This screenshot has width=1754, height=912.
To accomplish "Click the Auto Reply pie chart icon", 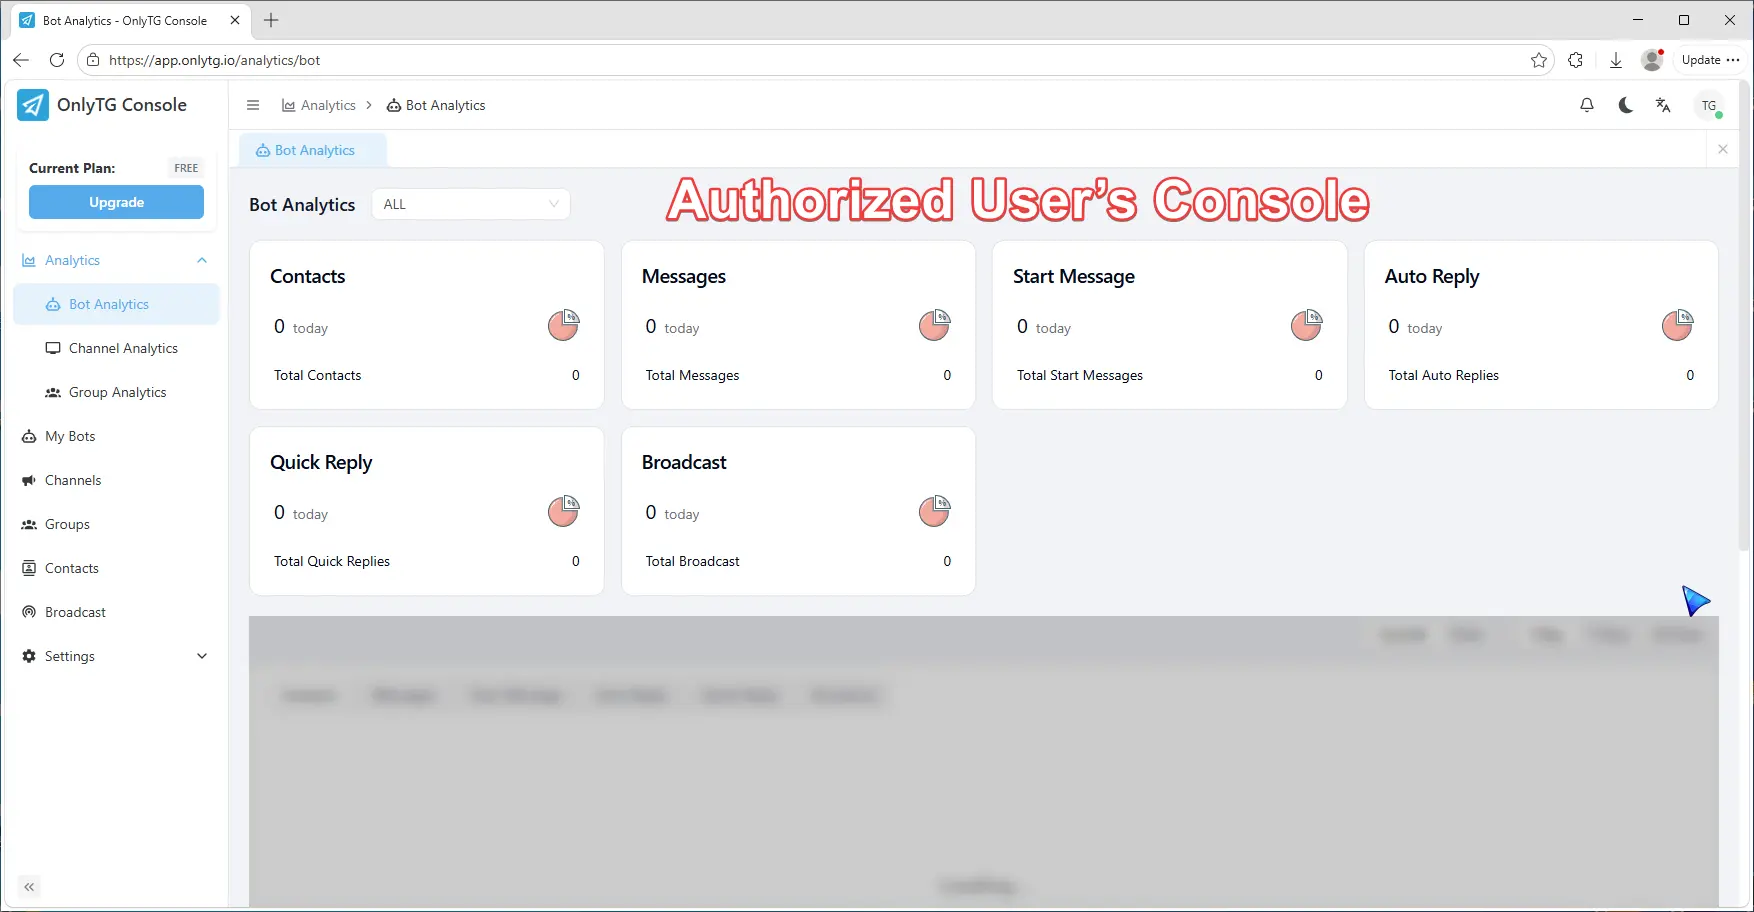I will pyautogui.click(x=1677, y=325).
